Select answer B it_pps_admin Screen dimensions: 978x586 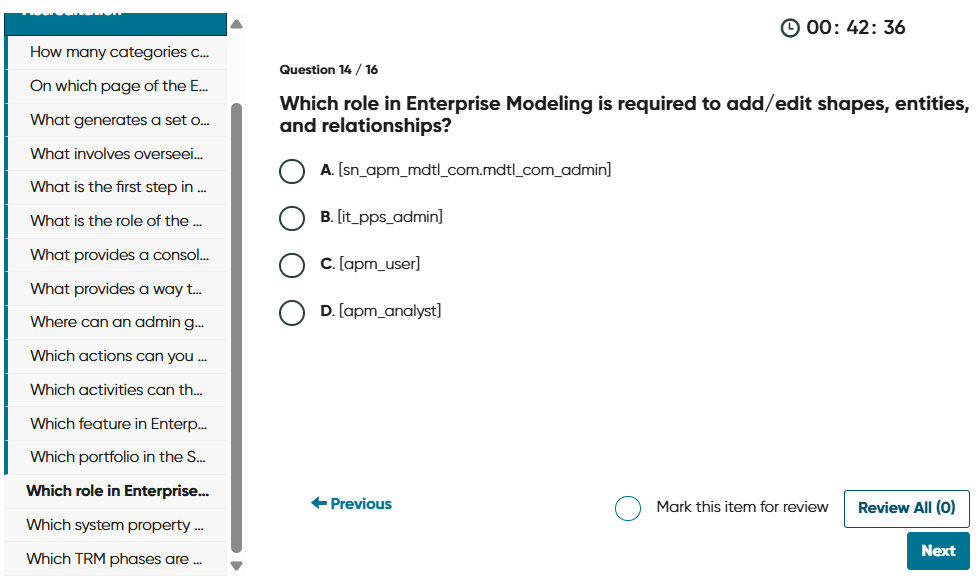(291, 218)
